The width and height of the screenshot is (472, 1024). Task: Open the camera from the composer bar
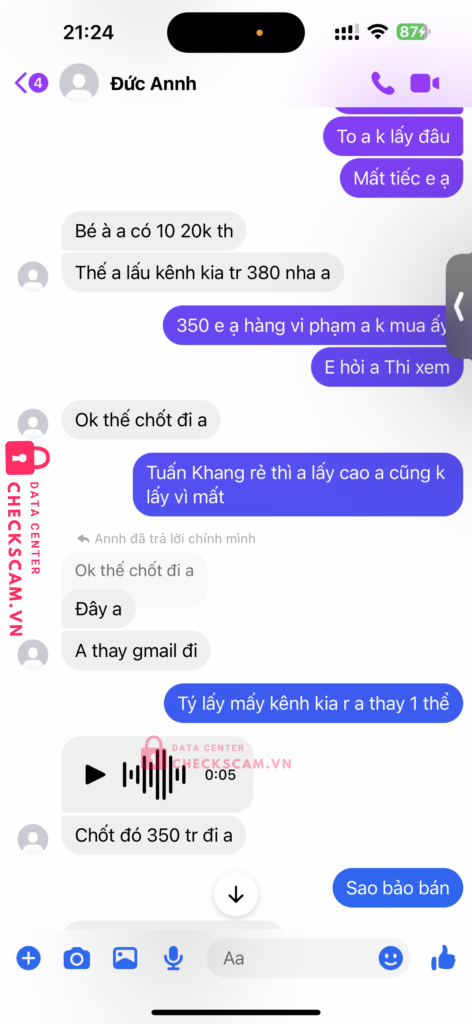point(76,959)
